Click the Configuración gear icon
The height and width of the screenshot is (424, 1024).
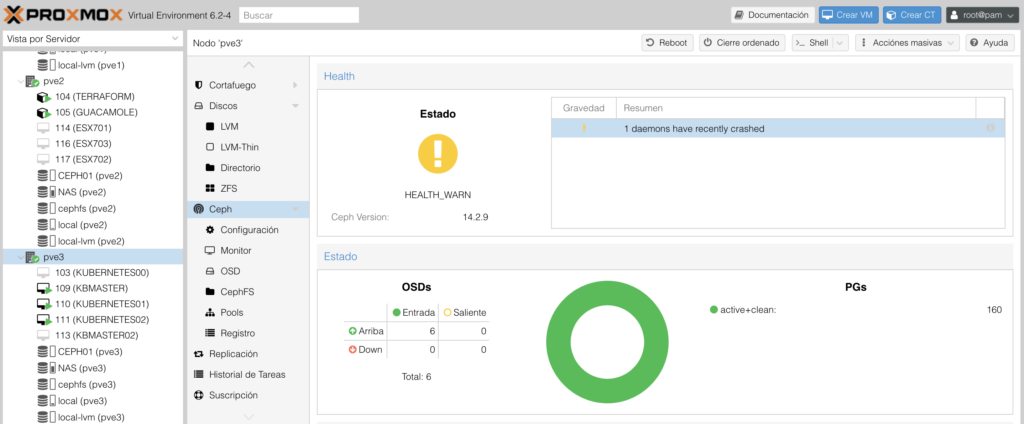pos(210,230)
